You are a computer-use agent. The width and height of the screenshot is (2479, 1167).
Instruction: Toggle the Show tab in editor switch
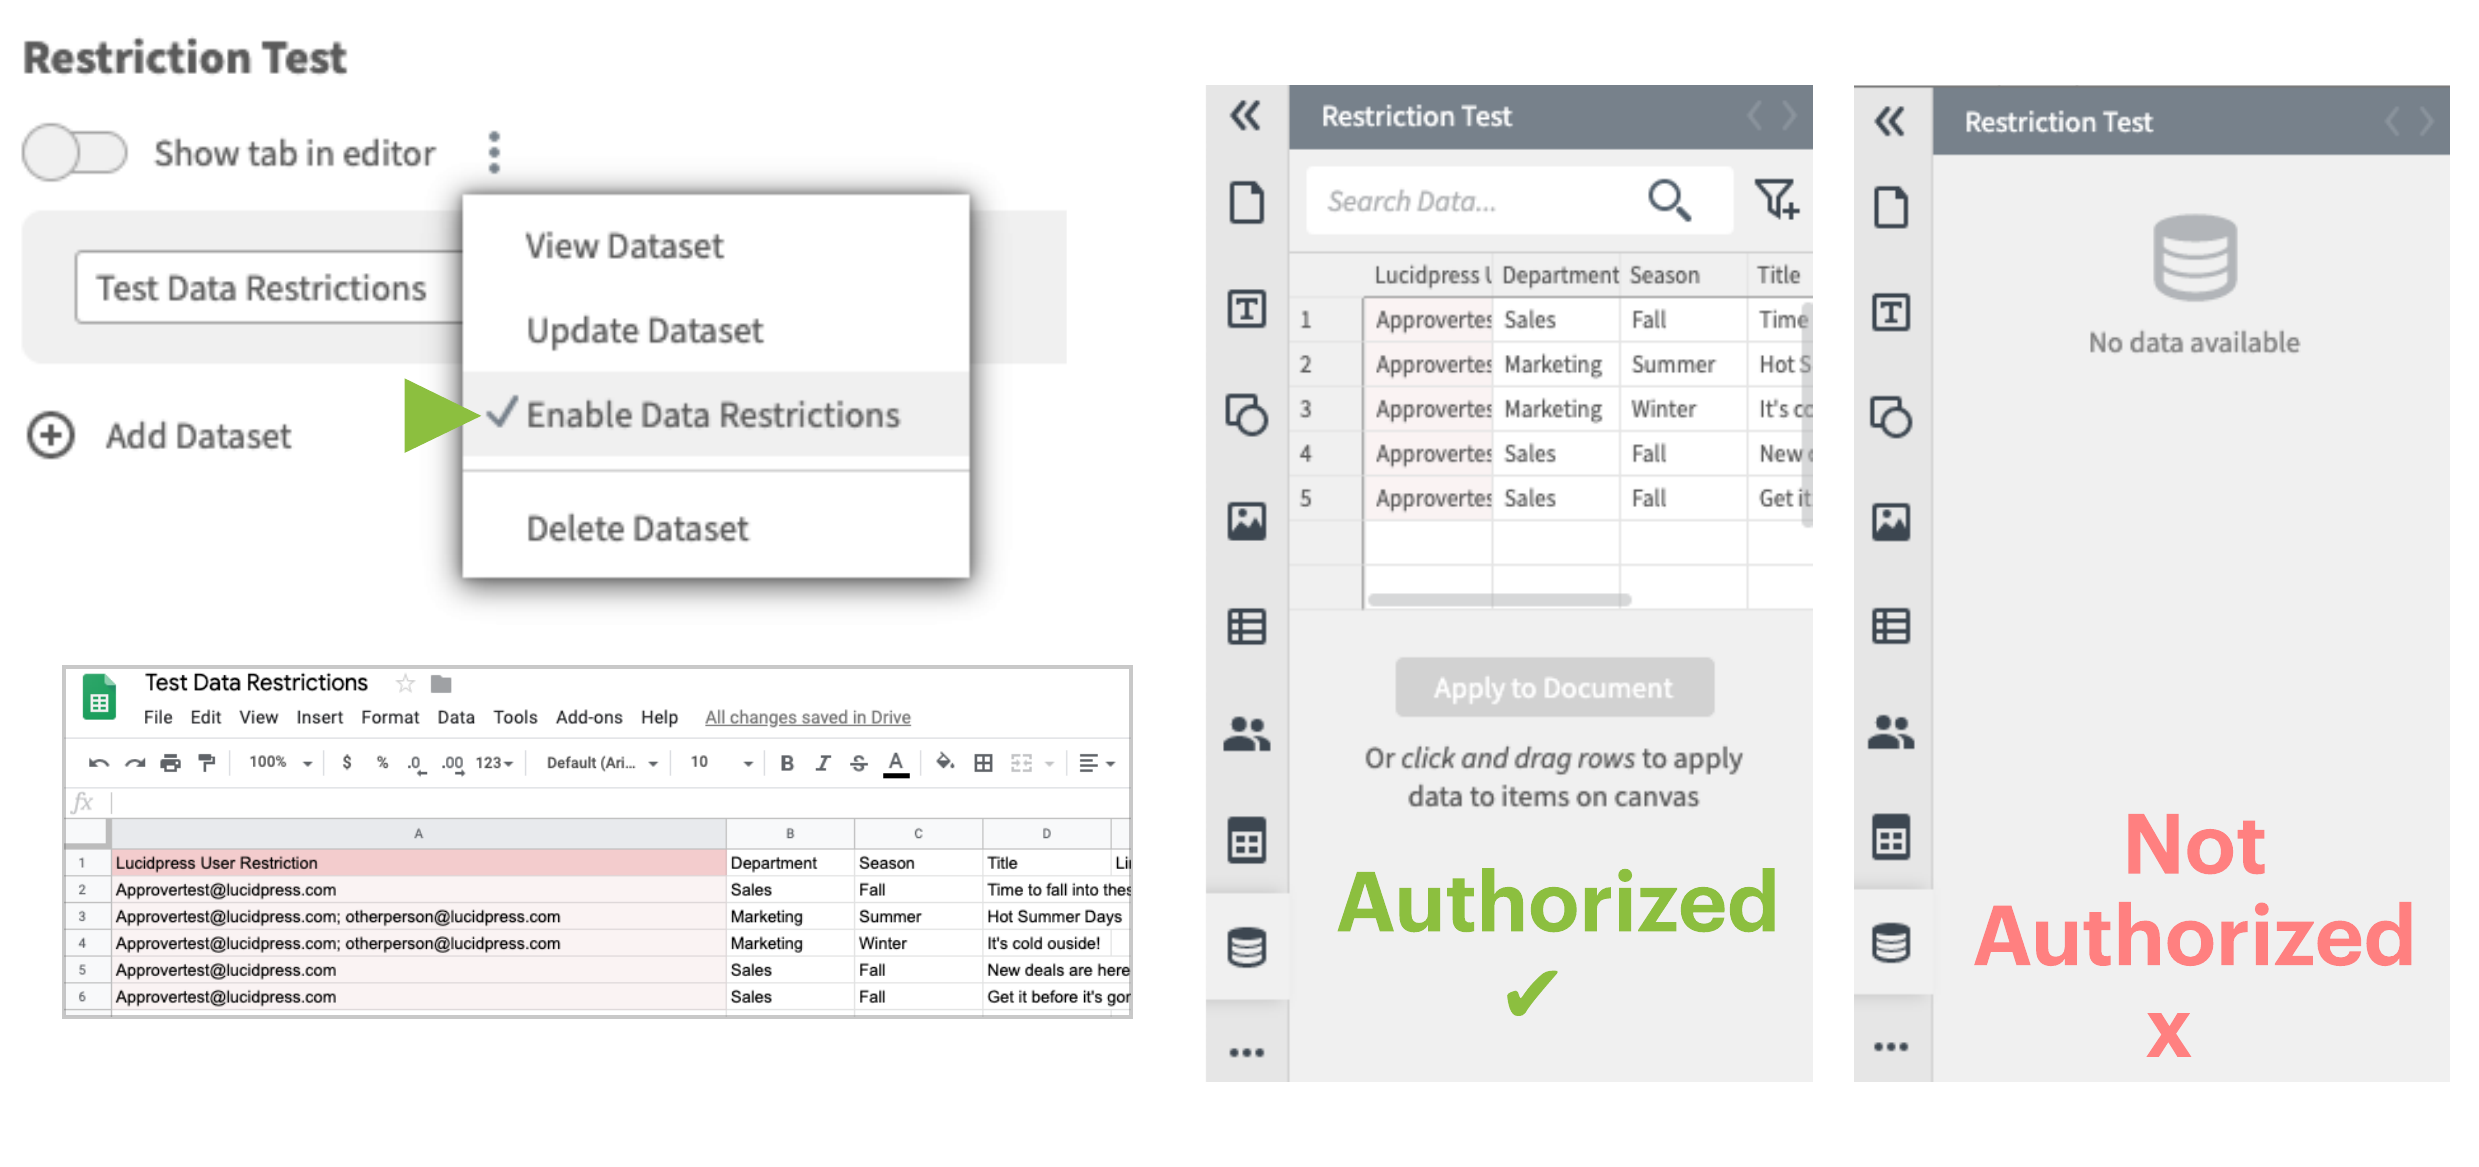(75, 152)
